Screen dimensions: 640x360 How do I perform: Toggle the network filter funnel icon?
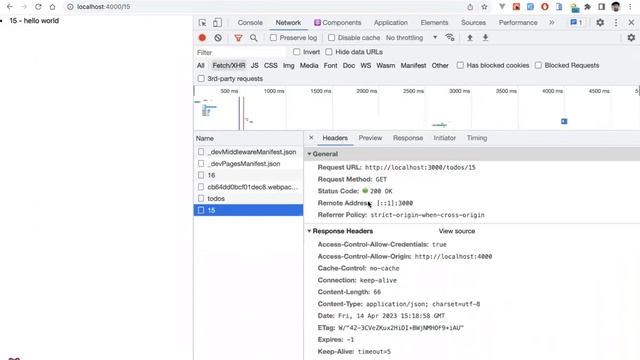(238, 38)
